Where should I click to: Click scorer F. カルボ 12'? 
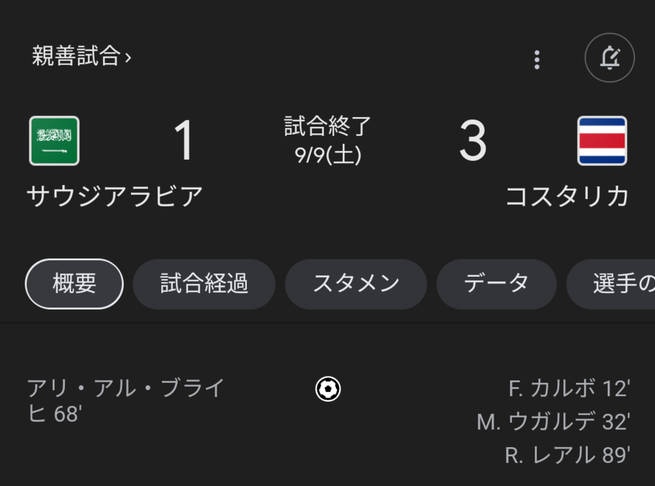coord(568,389)
